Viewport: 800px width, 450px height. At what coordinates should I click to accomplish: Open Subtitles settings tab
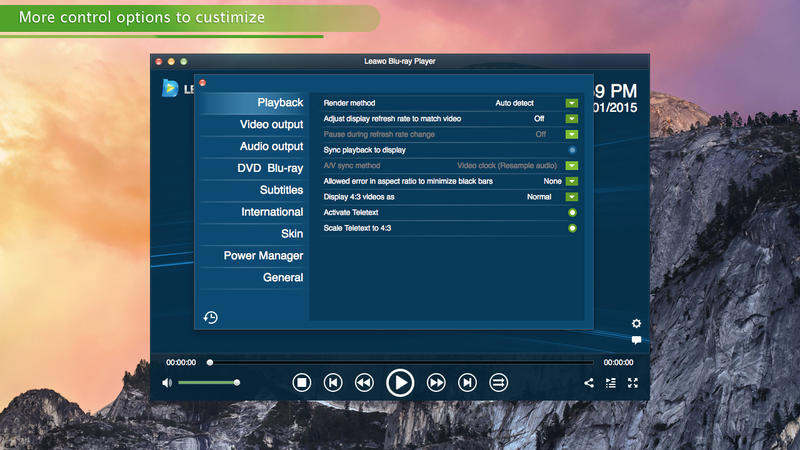pos(253,190)
